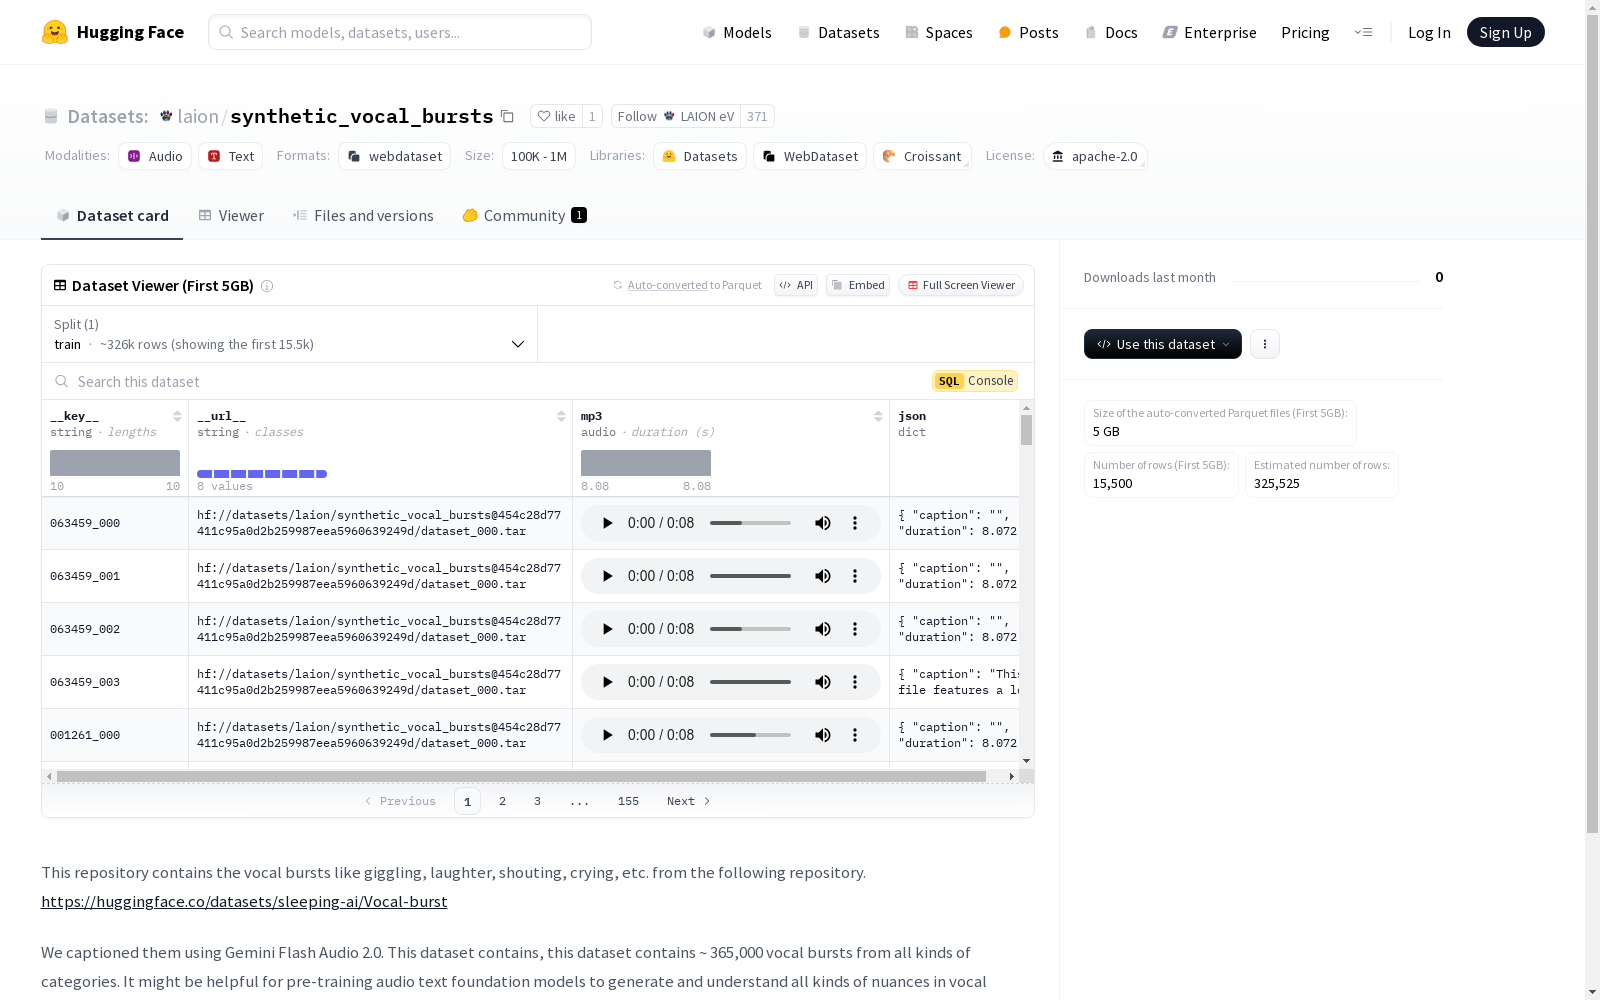Go to page 155 of dataset rows
Screen dimensions: 1600x1000
click(628, 801)
